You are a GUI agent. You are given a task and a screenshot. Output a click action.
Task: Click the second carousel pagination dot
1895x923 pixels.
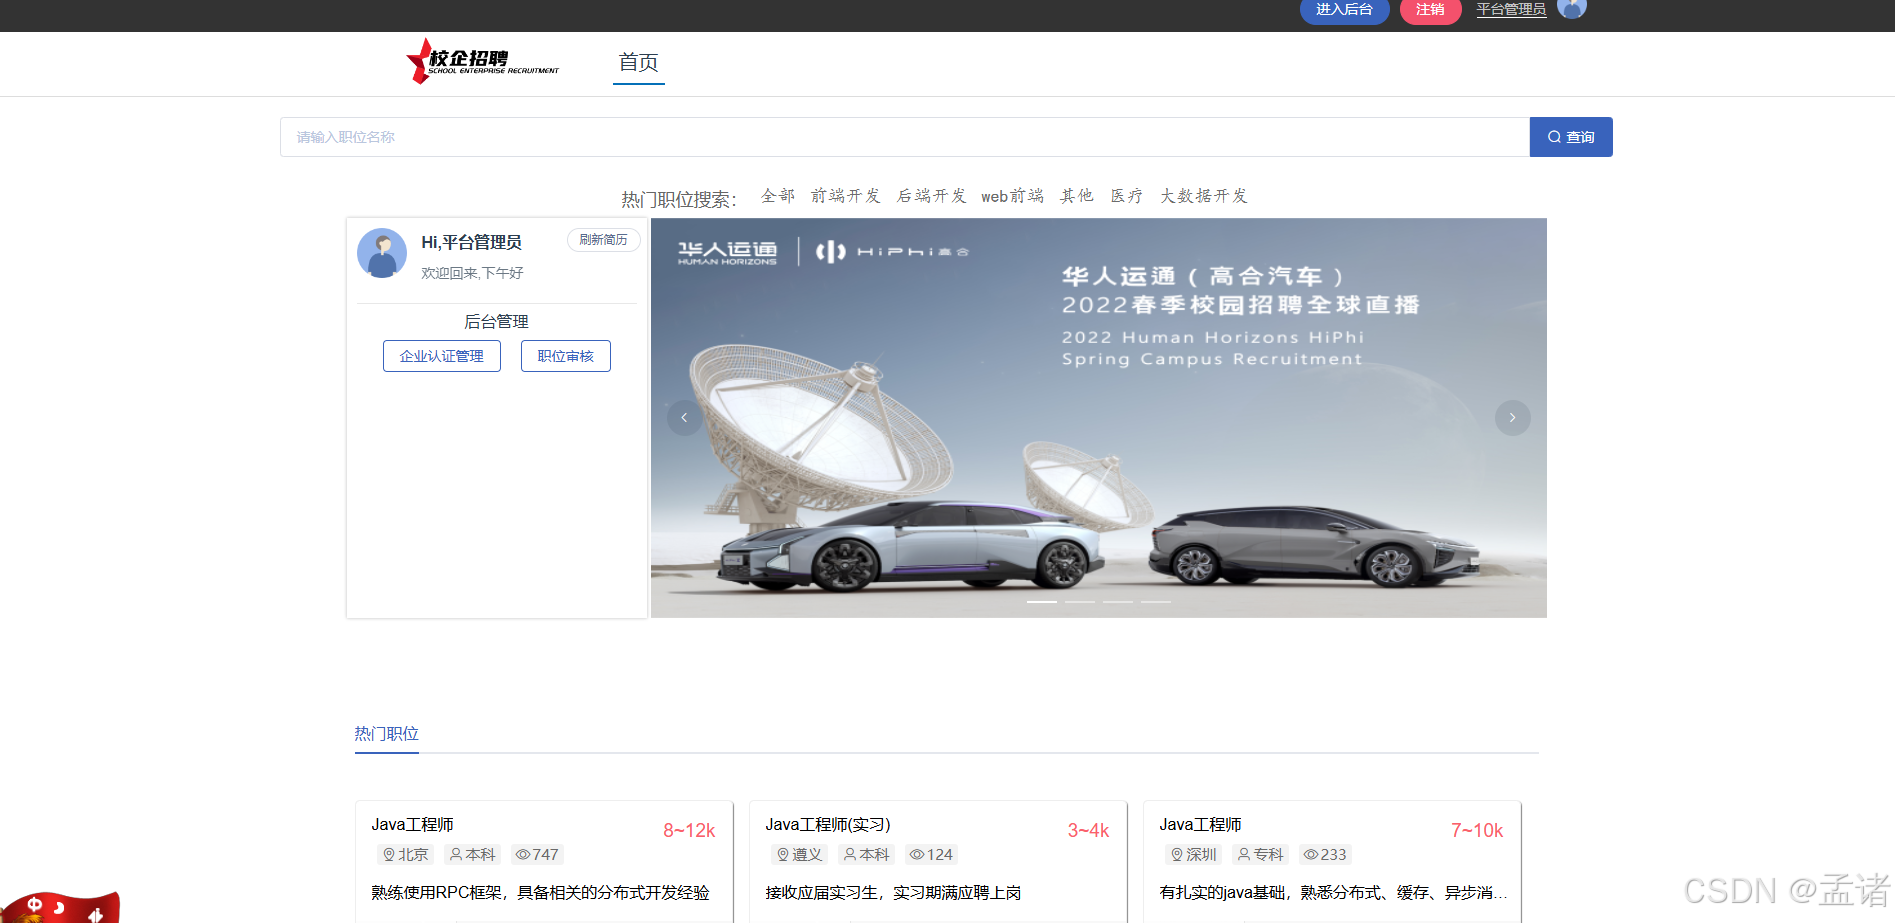click(x=1079, y=602)
